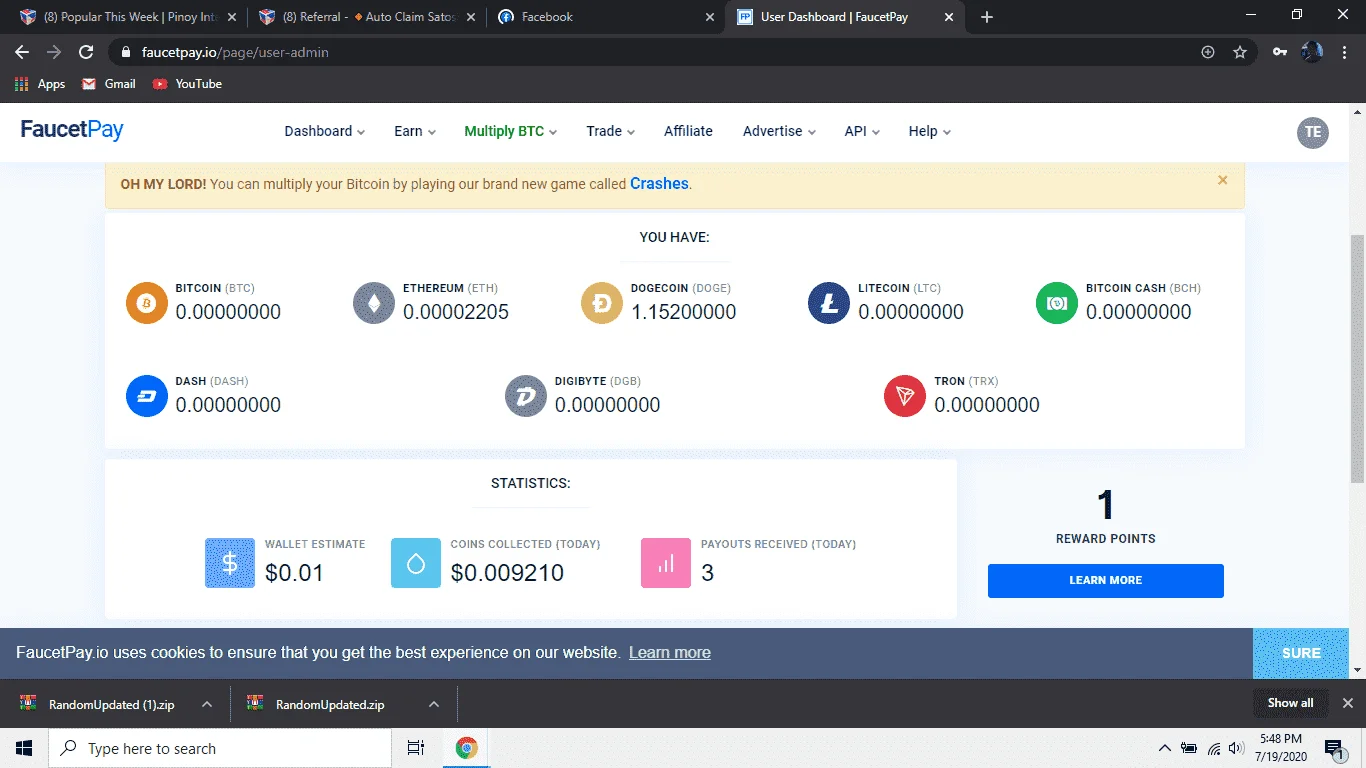Click the Dogecoin balance 1.15200000

pos(684,312)
